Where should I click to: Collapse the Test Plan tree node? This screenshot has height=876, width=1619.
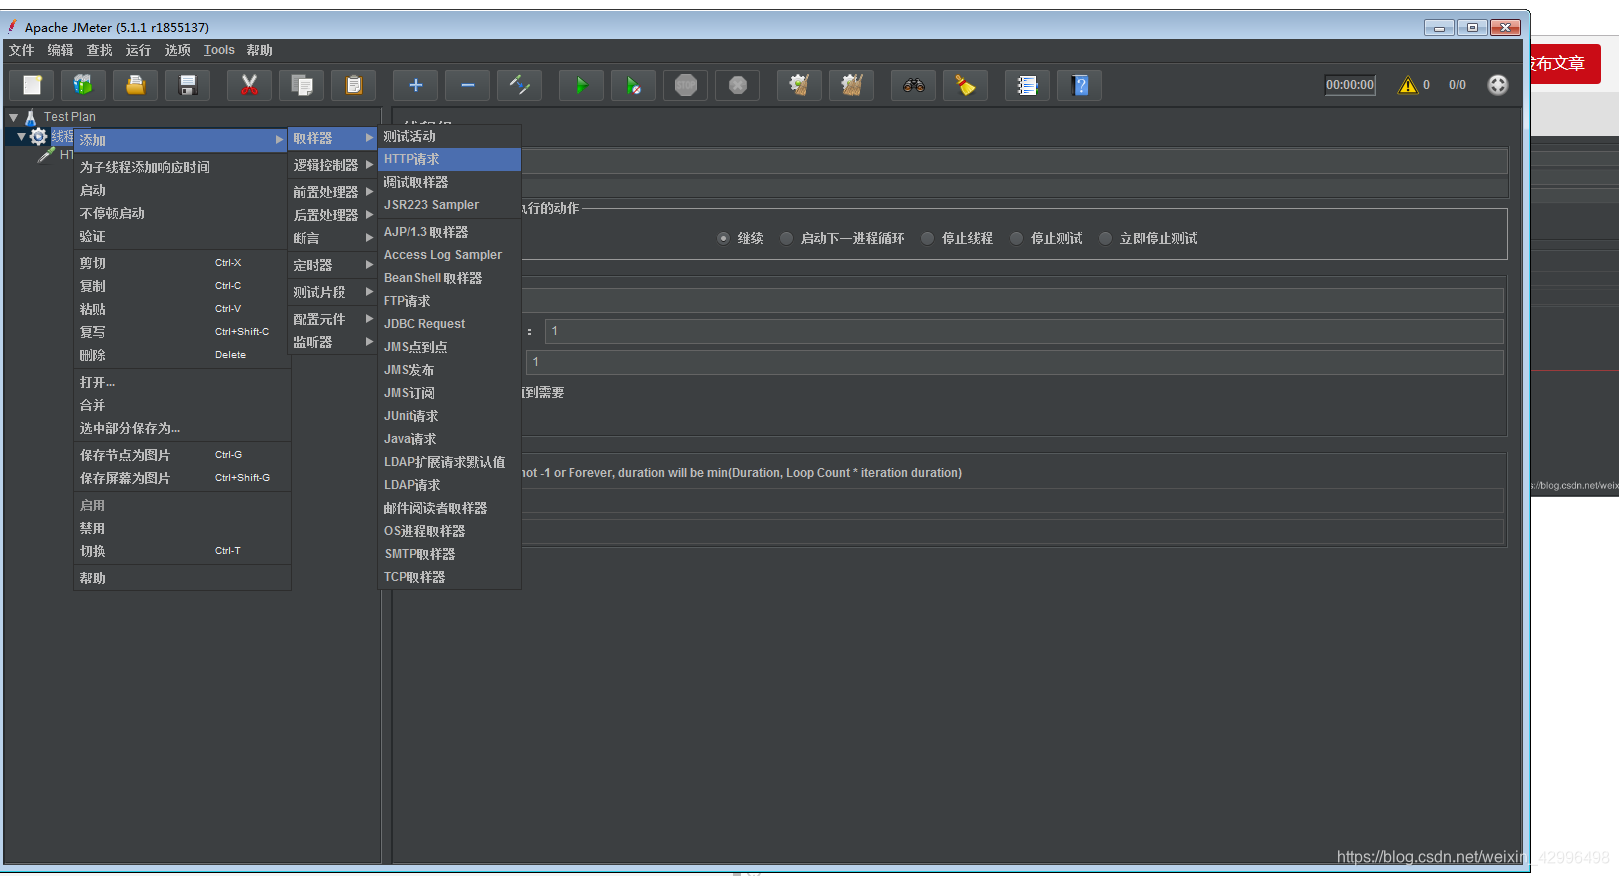[x=13, y=117]
